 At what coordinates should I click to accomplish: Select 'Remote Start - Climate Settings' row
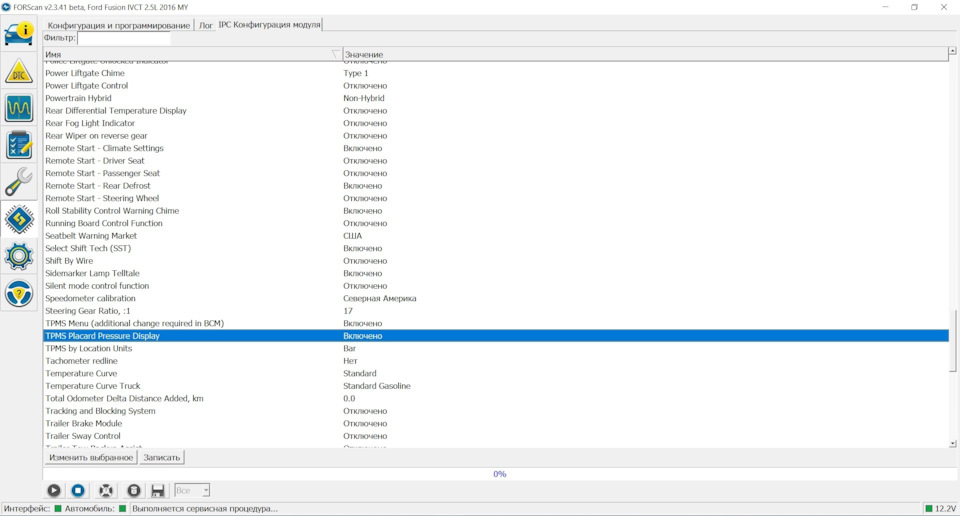[x=496, y=148]
